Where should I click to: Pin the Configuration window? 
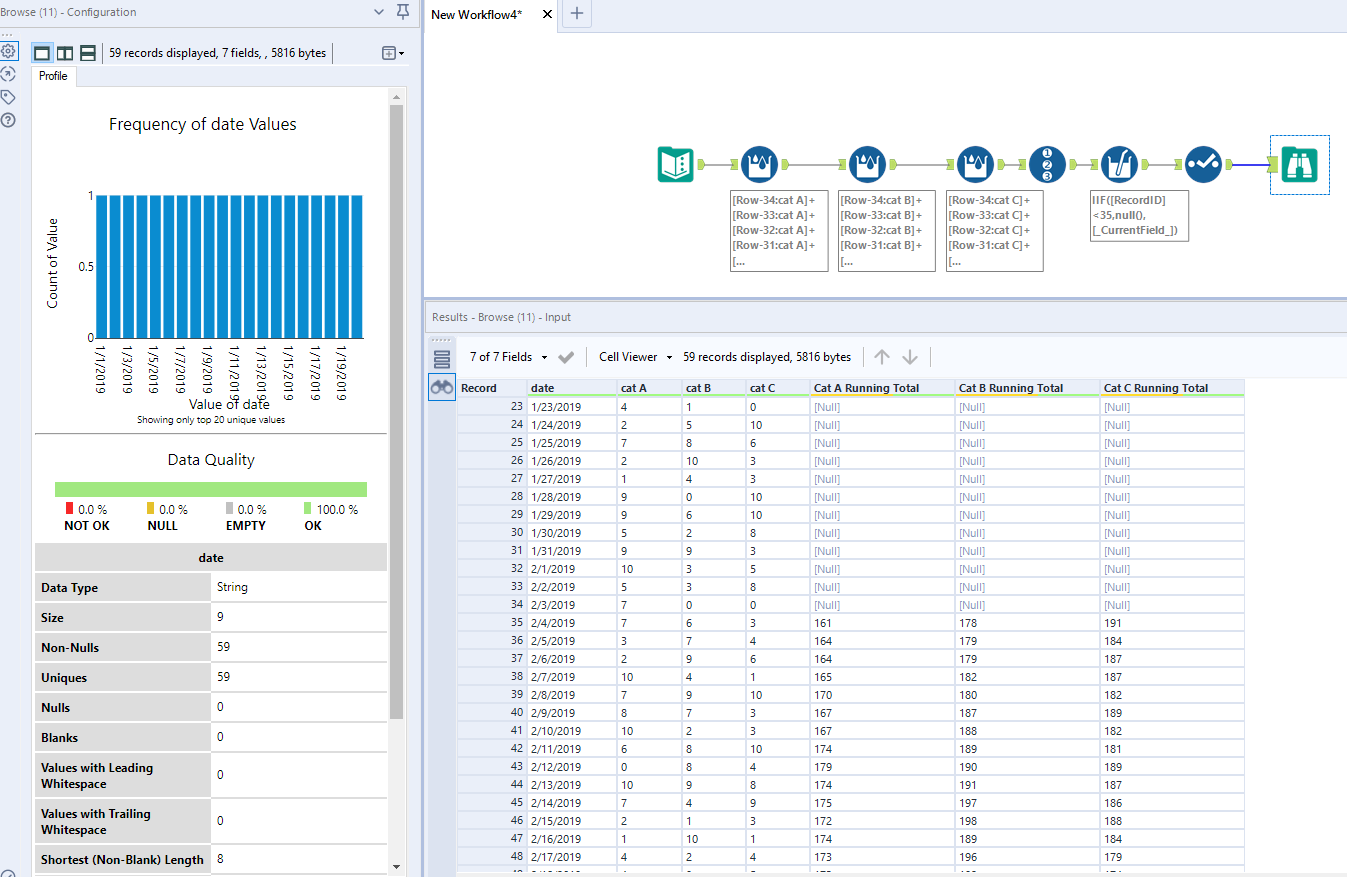click(403, 12)
